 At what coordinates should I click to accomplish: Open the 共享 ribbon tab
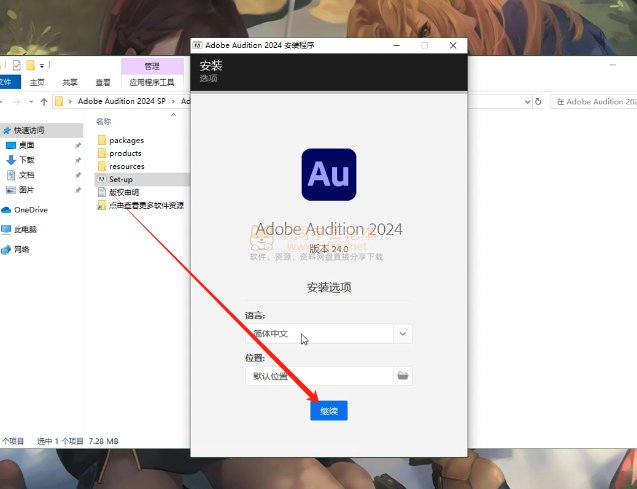[x=70, y=82]
